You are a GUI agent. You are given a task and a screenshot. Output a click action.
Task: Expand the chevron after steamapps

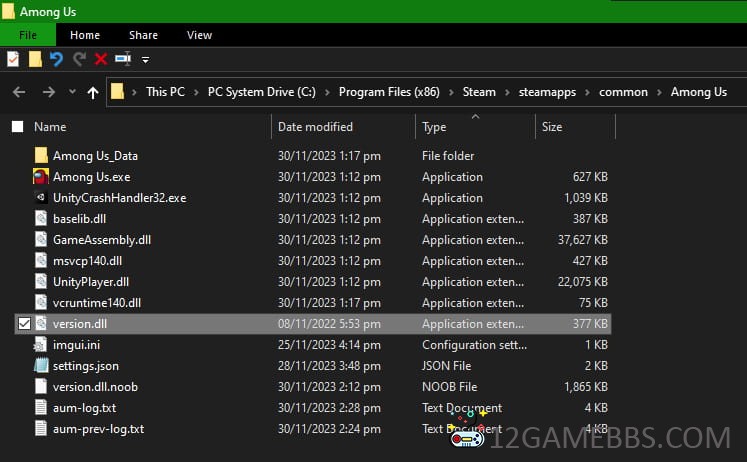point(587,92)
